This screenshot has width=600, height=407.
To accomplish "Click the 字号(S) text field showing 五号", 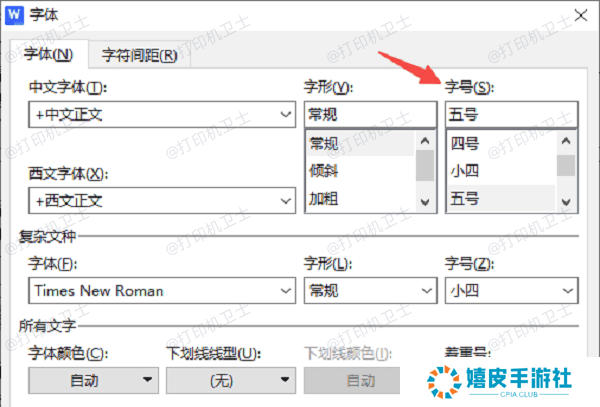I will click(x=510, y=114).
